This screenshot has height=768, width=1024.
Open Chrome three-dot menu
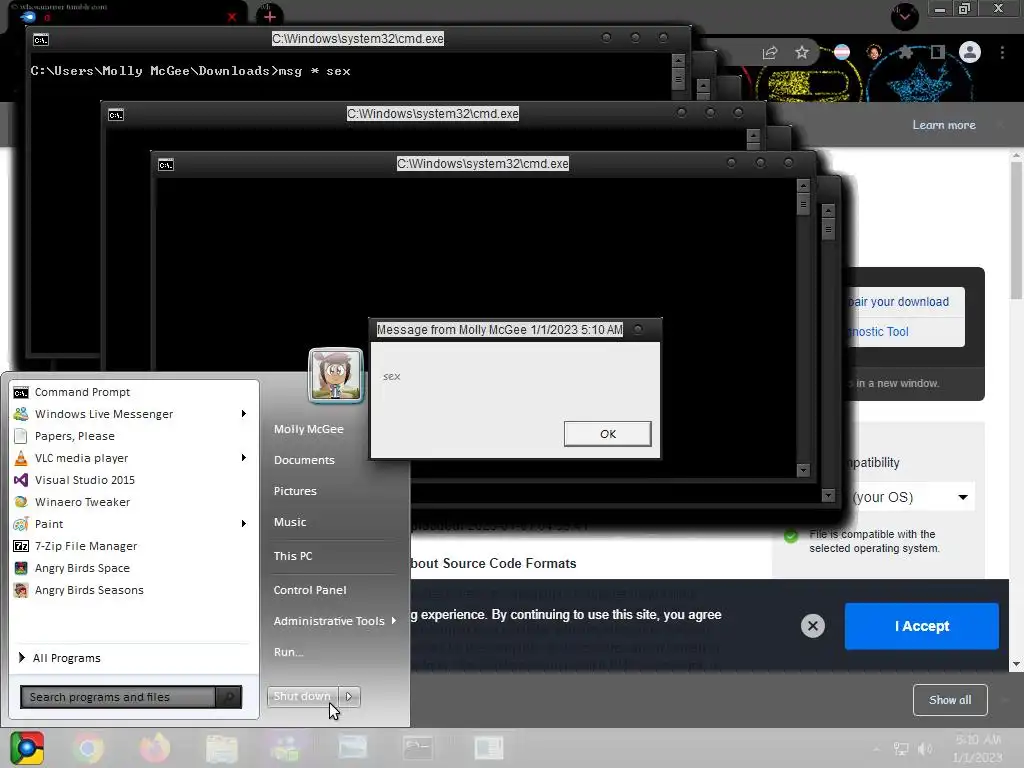pyautogui.click(x=1002, y=52)
